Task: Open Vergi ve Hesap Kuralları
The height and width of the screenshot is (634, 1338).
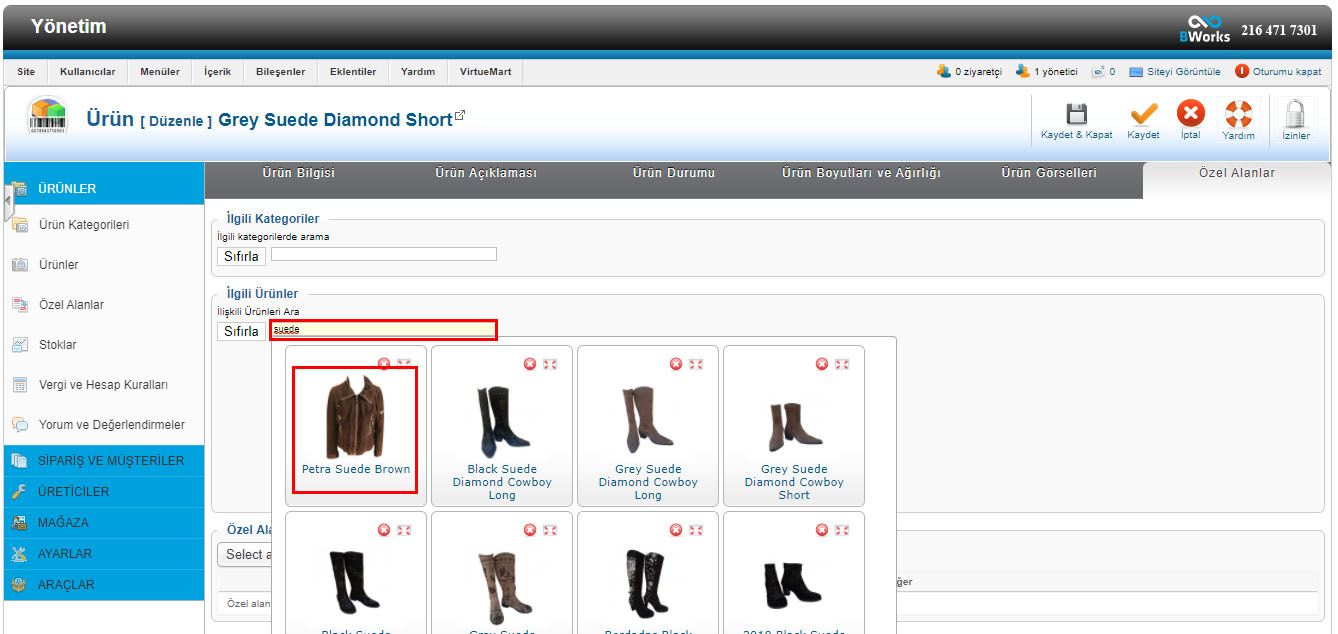Action: [103, 385]
